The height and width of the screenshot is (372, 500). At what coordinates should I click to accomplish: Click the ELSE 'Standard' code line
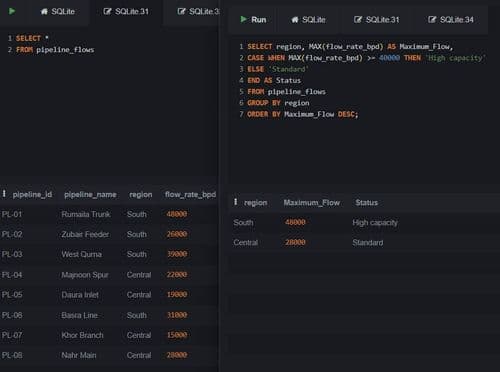[x=277, y=69]
